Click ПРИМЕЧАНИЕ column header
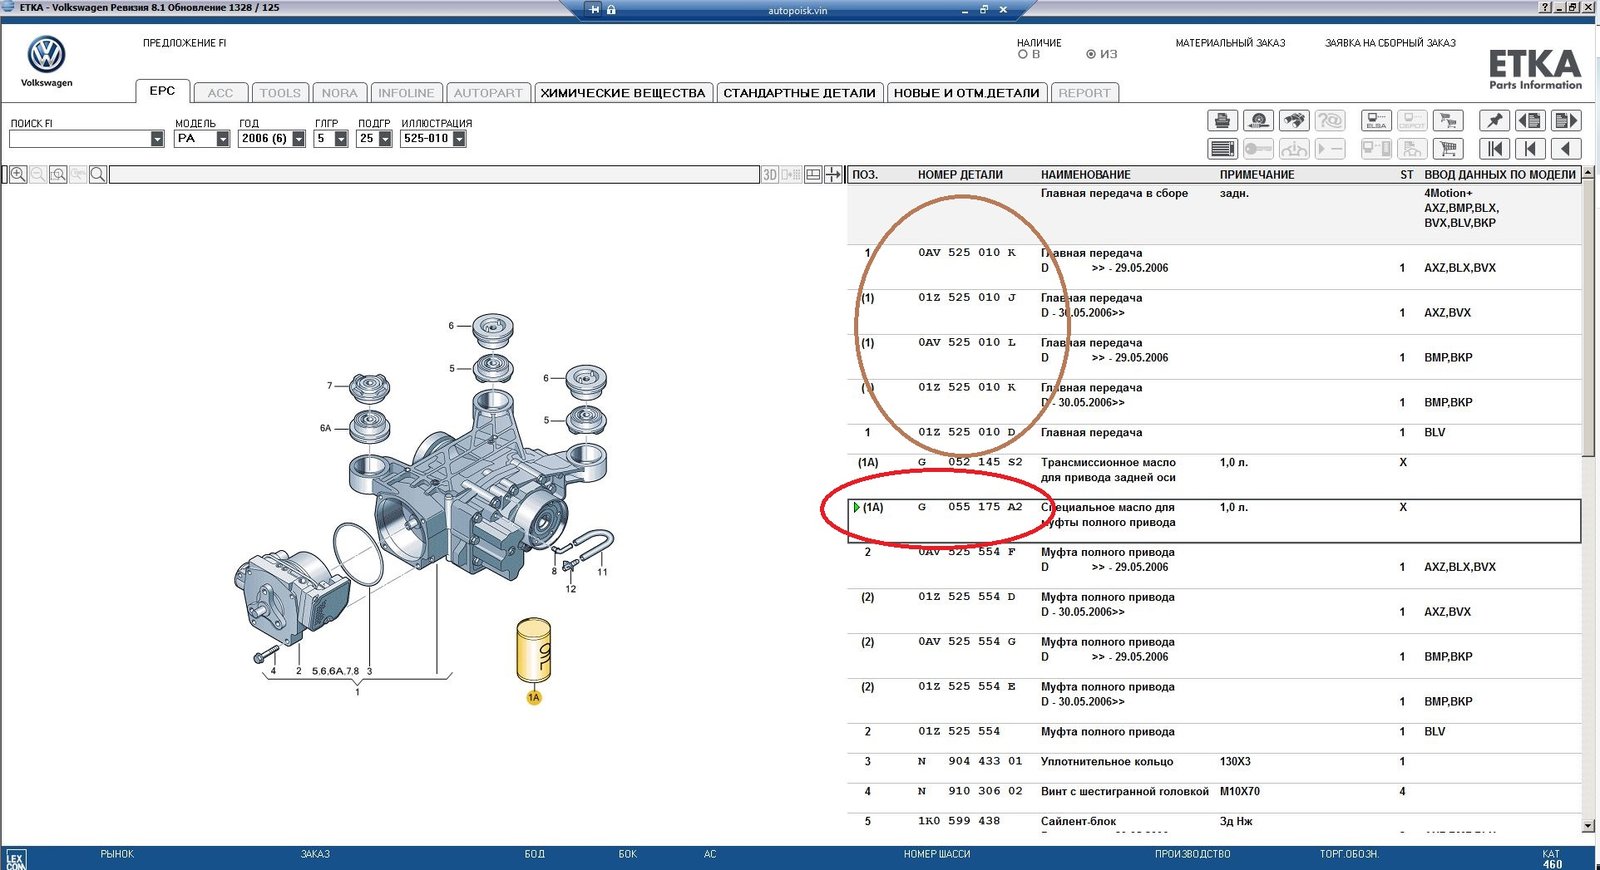The image size is (1600, 870). (1256, 175)
